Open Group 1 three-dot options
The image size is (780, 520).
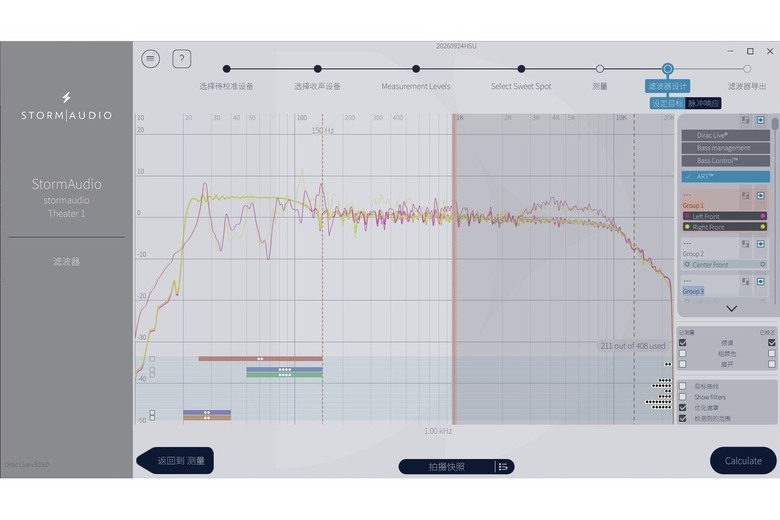[x=687, y=195]
